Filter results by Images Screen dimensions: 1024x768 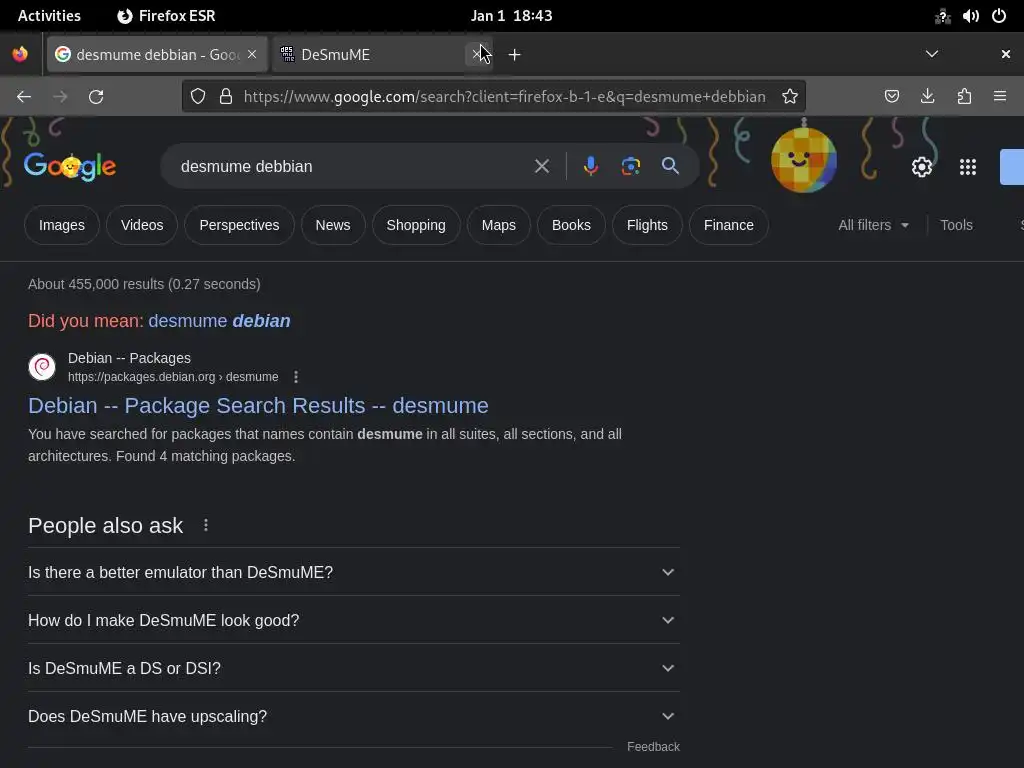point(61,225)
